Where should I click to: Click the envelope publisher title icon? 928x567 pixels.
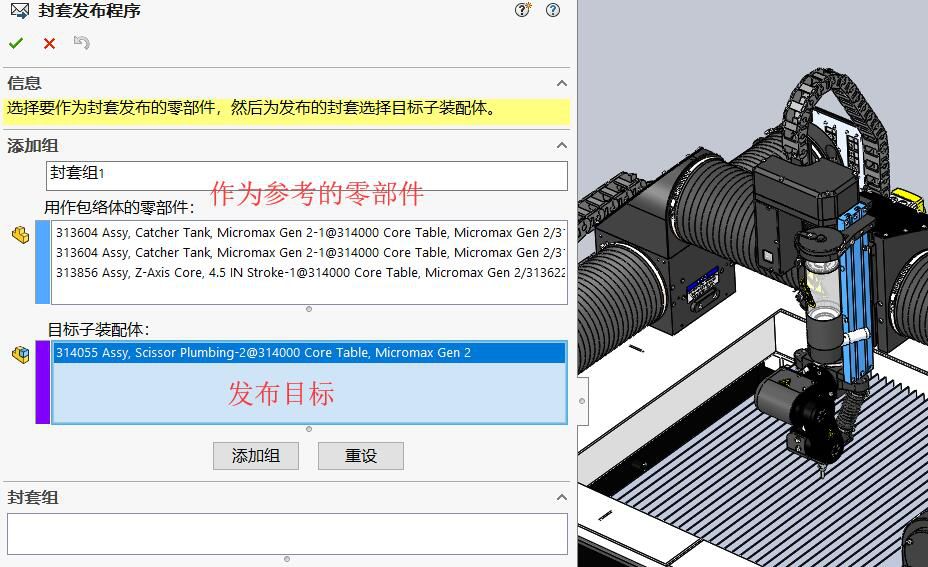(20, 11)
